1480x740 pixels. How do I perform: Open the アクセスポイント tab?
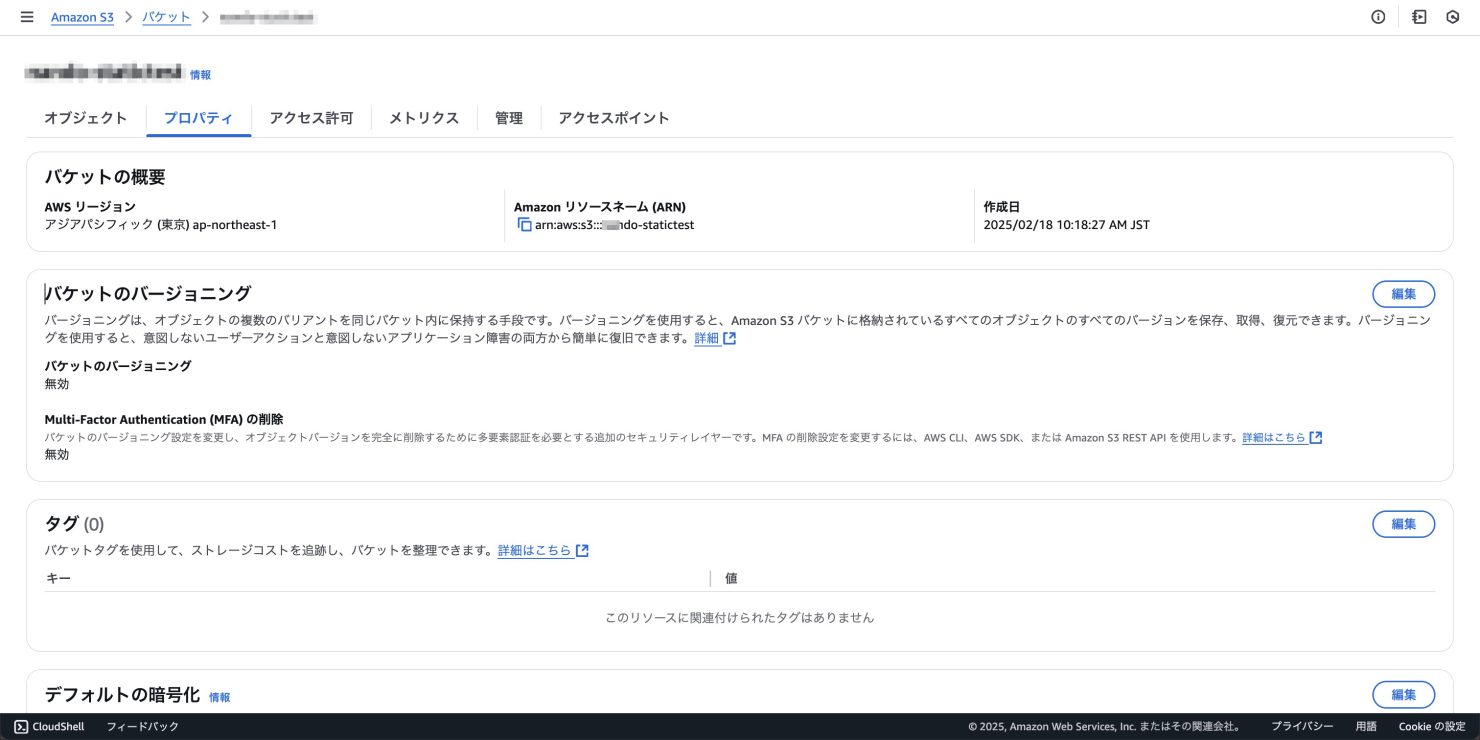[x=613, y=118]
